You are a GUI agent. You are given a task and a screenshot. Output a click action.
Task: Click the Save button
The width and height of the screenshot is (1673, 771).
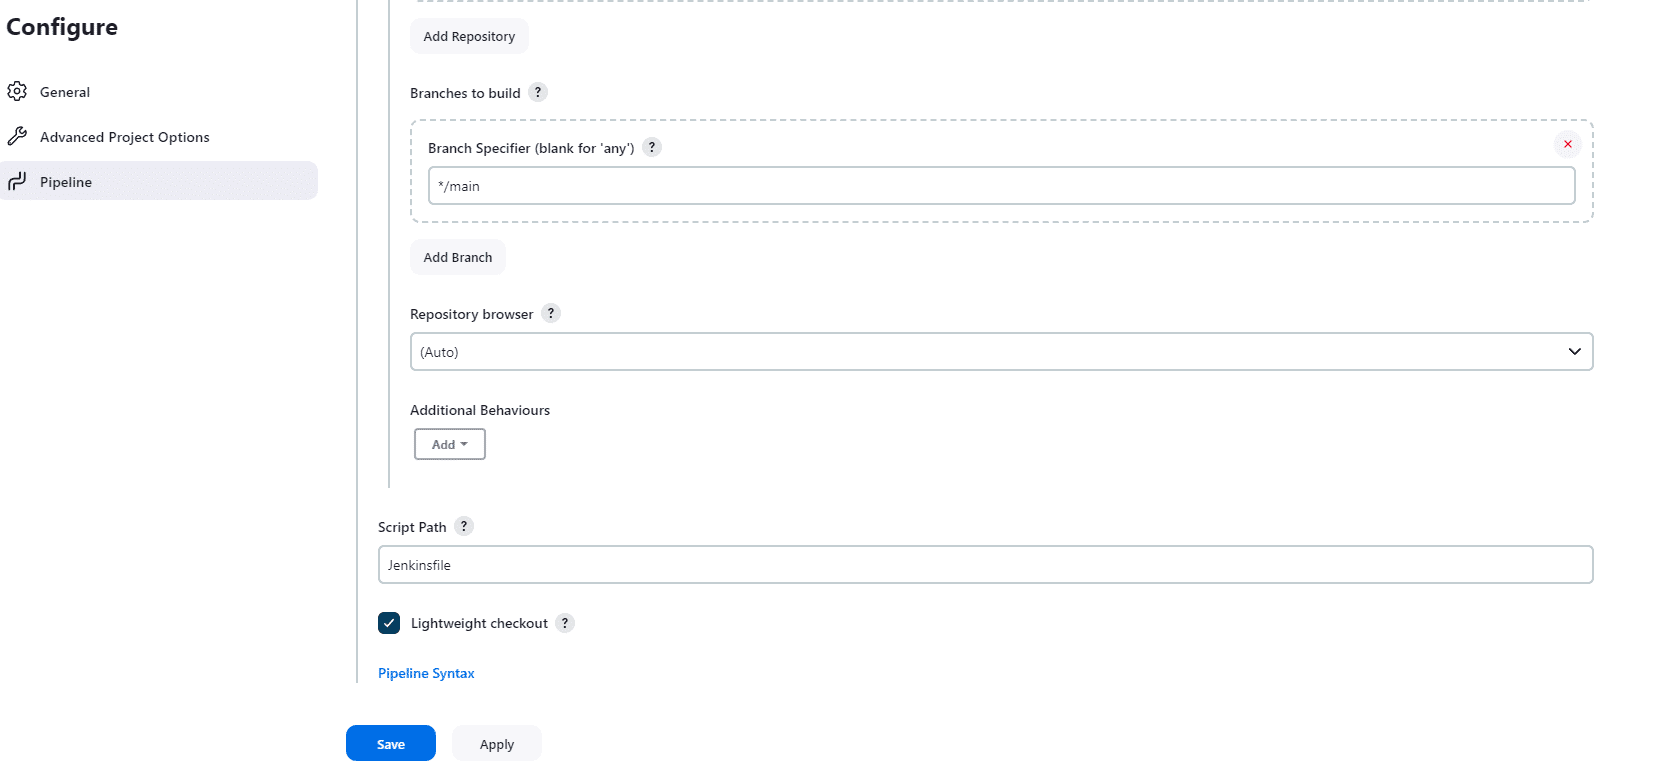[x=390, y=743]
